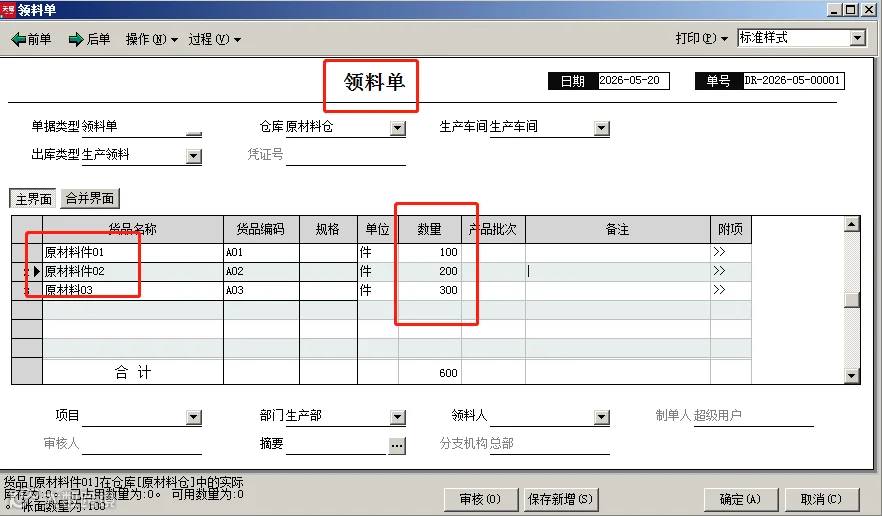
Task: Expand the 单据类型 selector
Action: click(x=194, y=132)
